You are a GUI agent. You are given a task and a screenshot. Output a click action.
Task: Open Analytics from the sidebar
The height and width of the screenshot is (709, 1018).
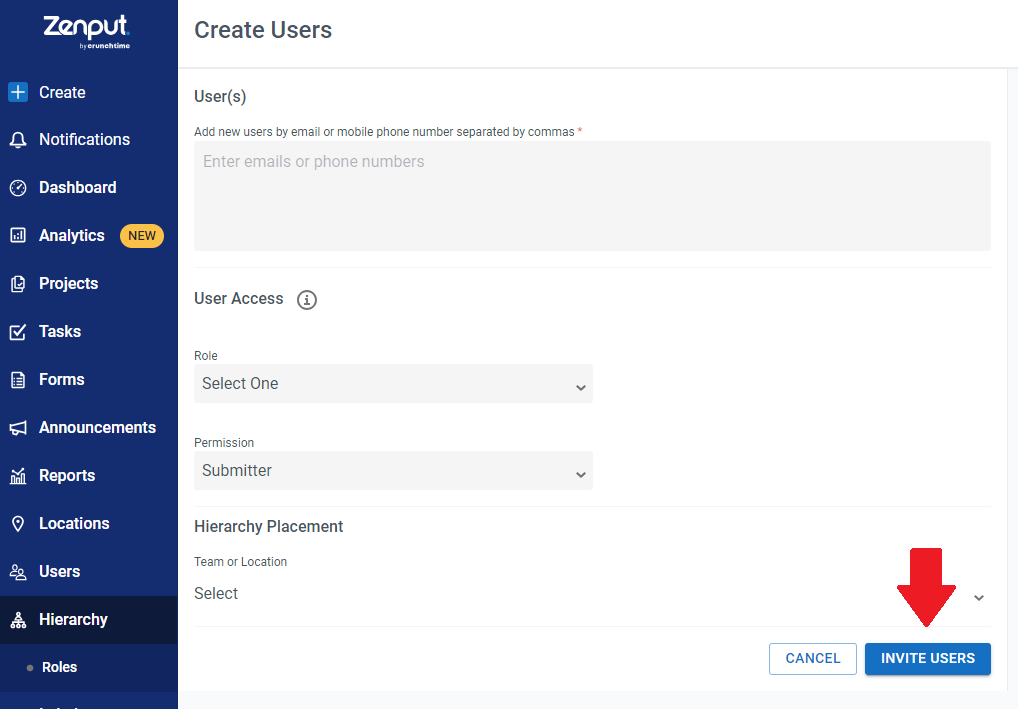tap(71, 235)
